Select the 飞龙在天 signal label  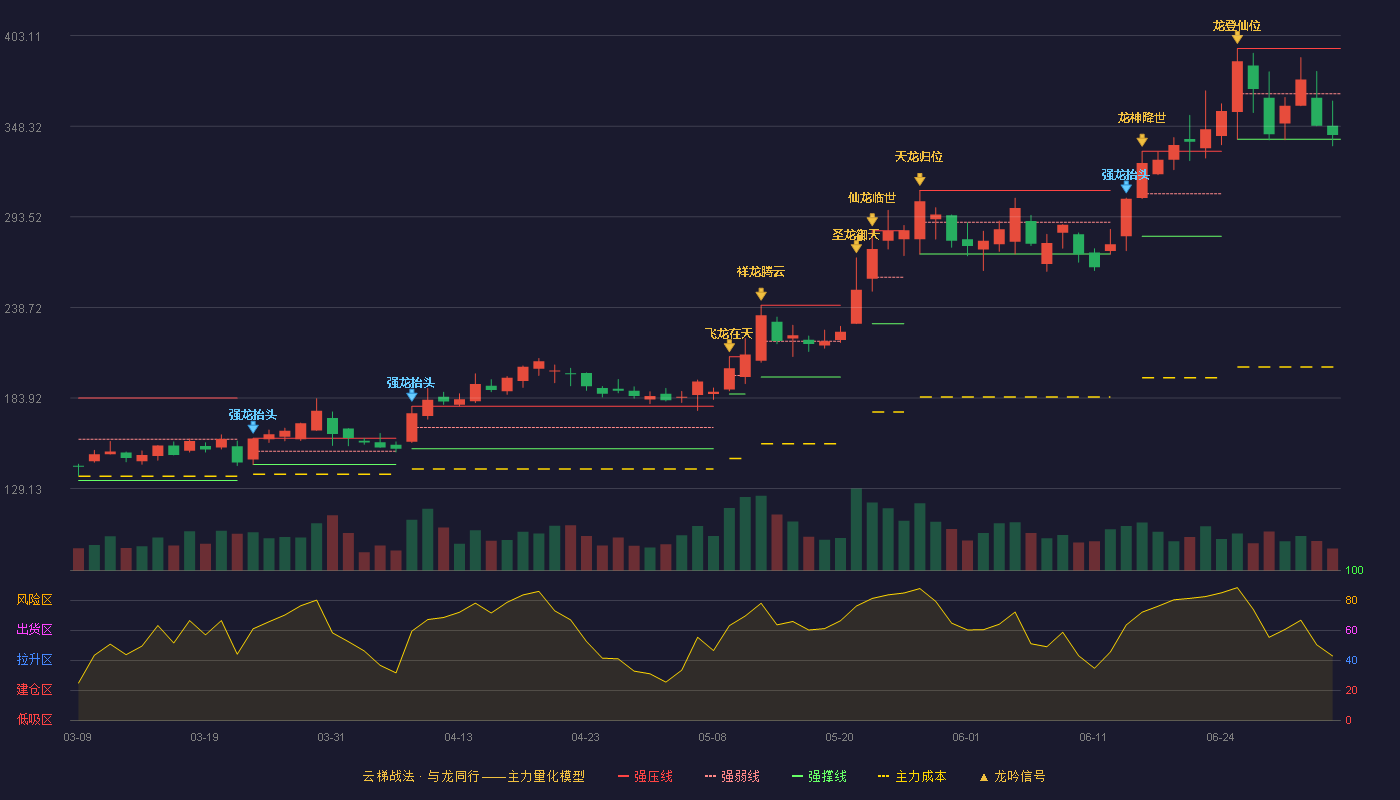[x=729, y=333]
